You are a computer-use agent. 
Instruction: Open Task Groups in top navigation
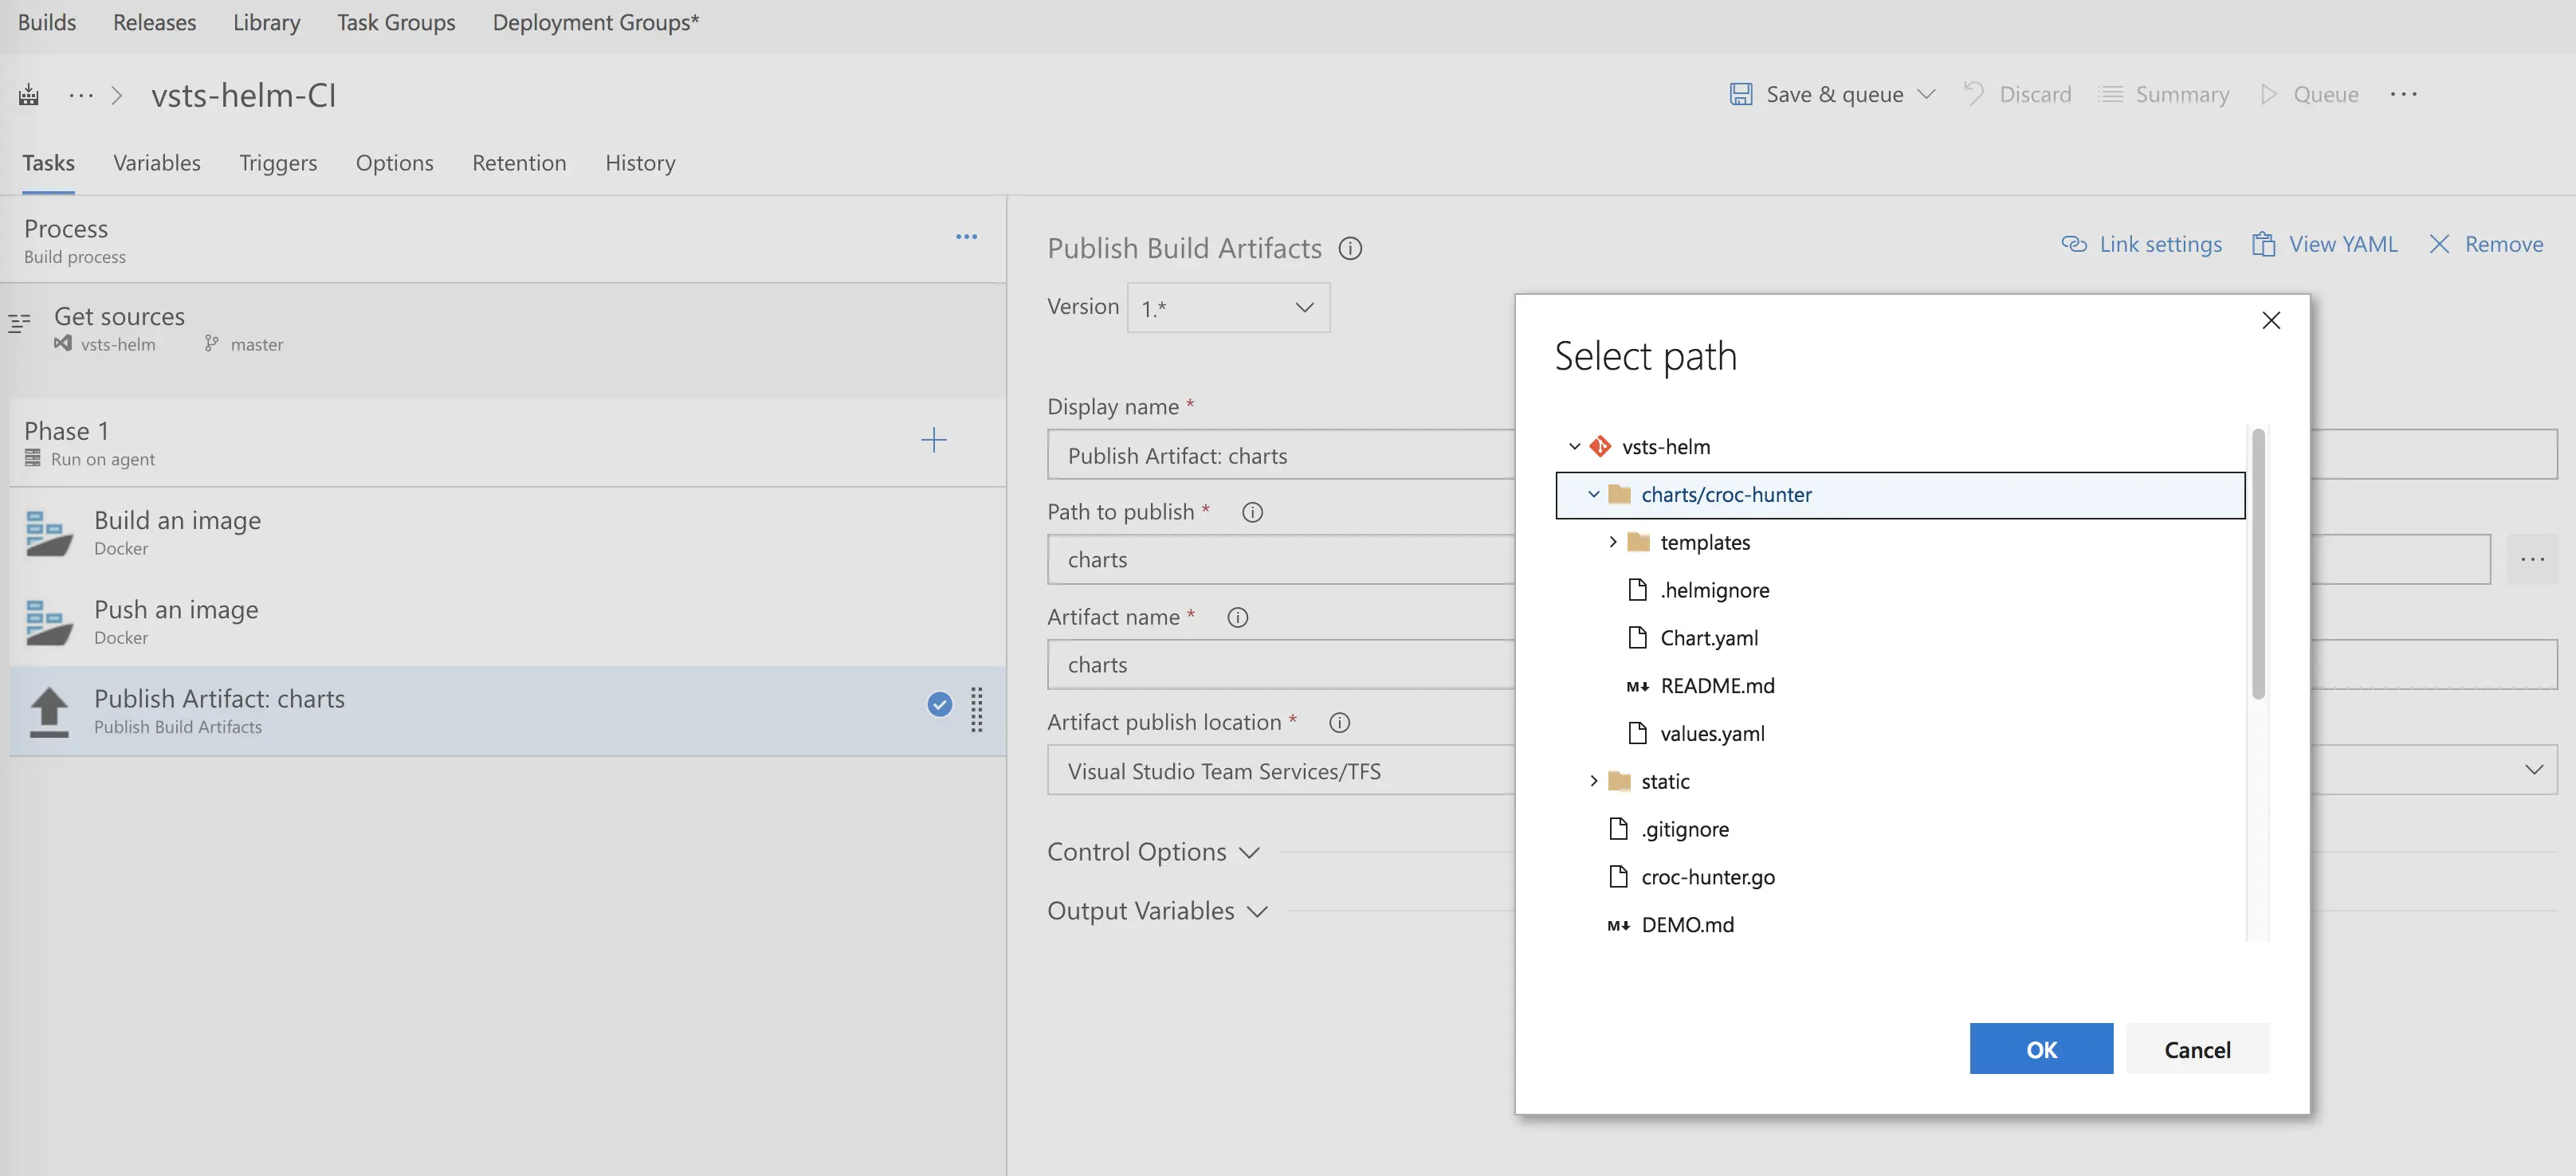pyautogui.click(x=396, y=22)
